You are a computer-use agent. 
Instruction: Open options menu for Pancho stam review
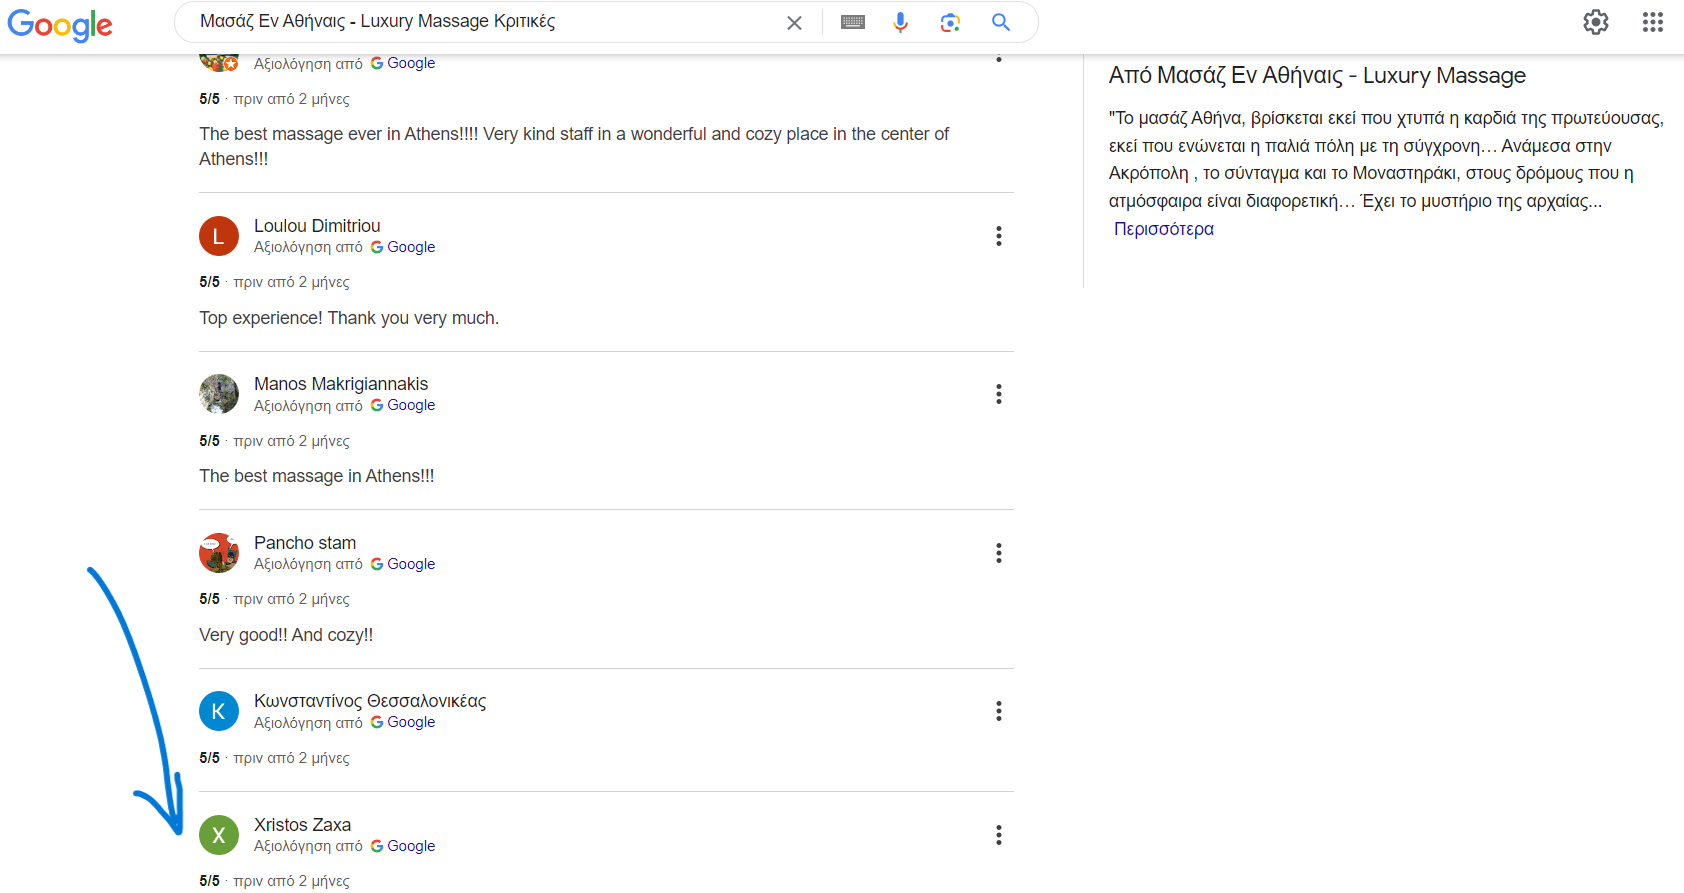[998, 553]
